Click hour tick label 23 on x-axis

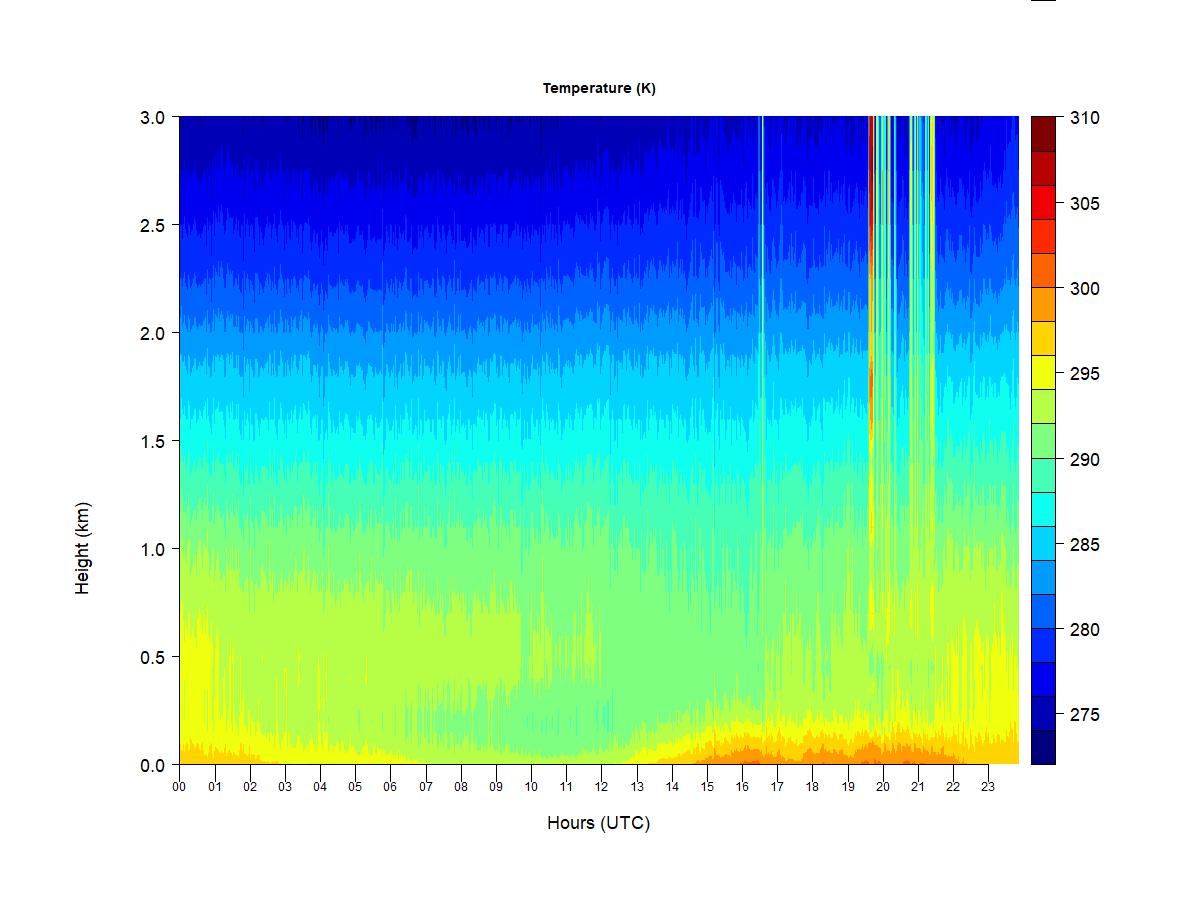pos(988,786)
